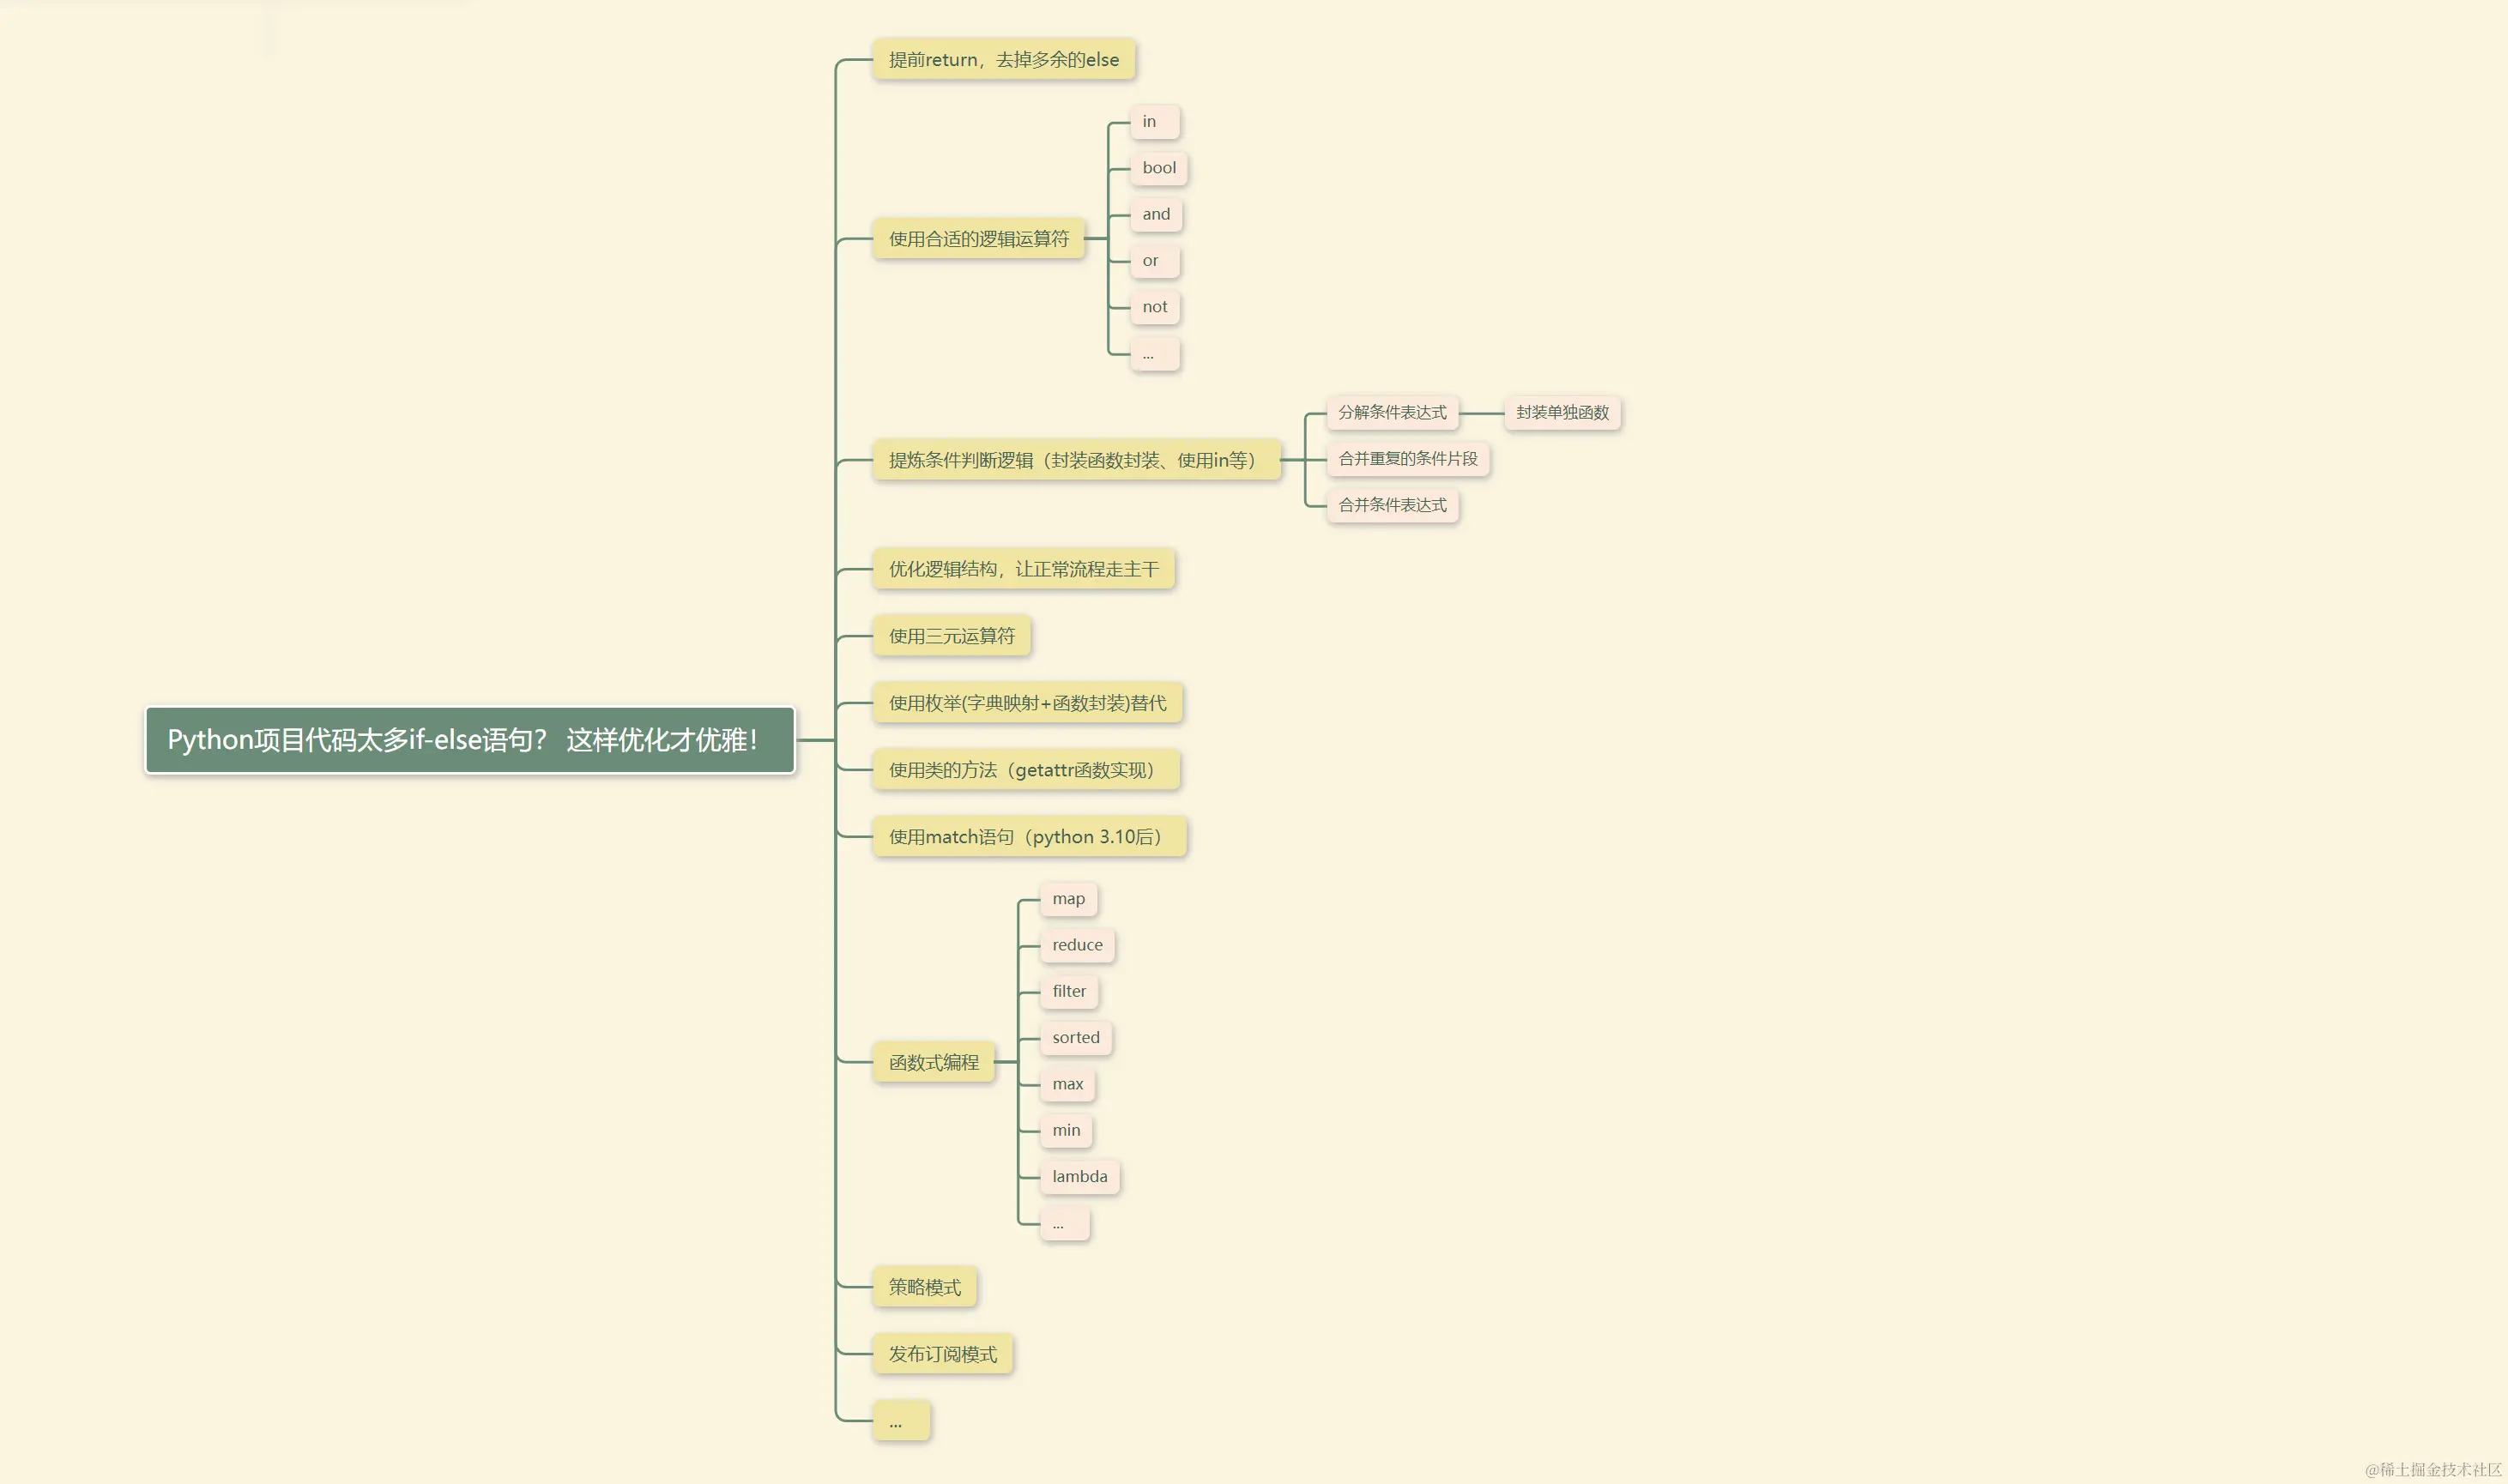Click the 'not' operator node
2508x1484 pixels.
tap(1154, 307)
